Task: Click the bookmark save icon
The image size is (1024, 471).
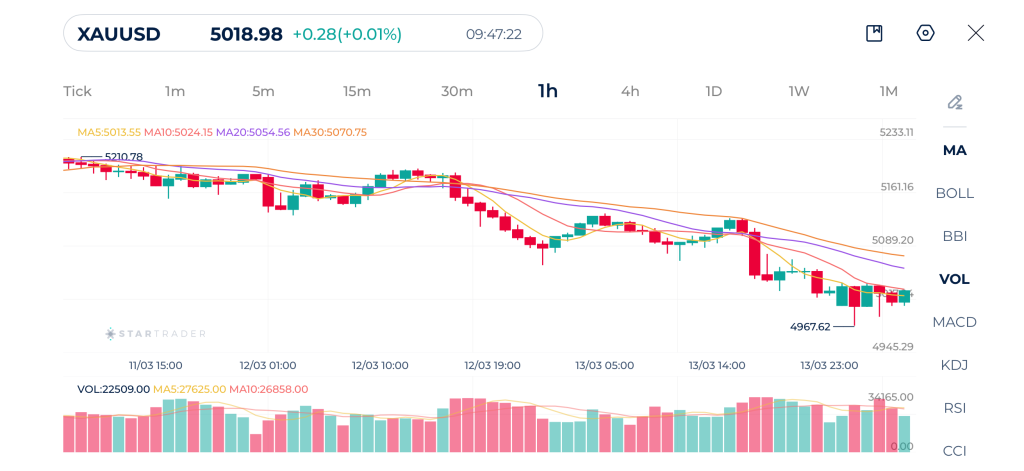Action: (874, 33)
